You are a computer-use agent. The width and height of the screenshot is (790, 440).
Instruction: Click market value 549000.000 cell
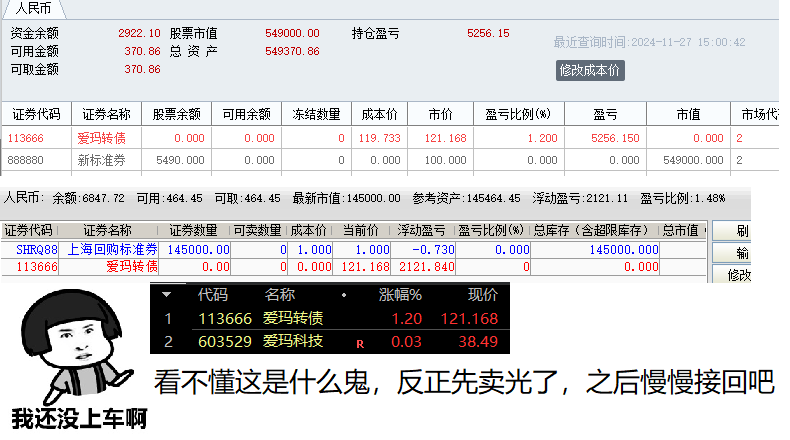693,160
